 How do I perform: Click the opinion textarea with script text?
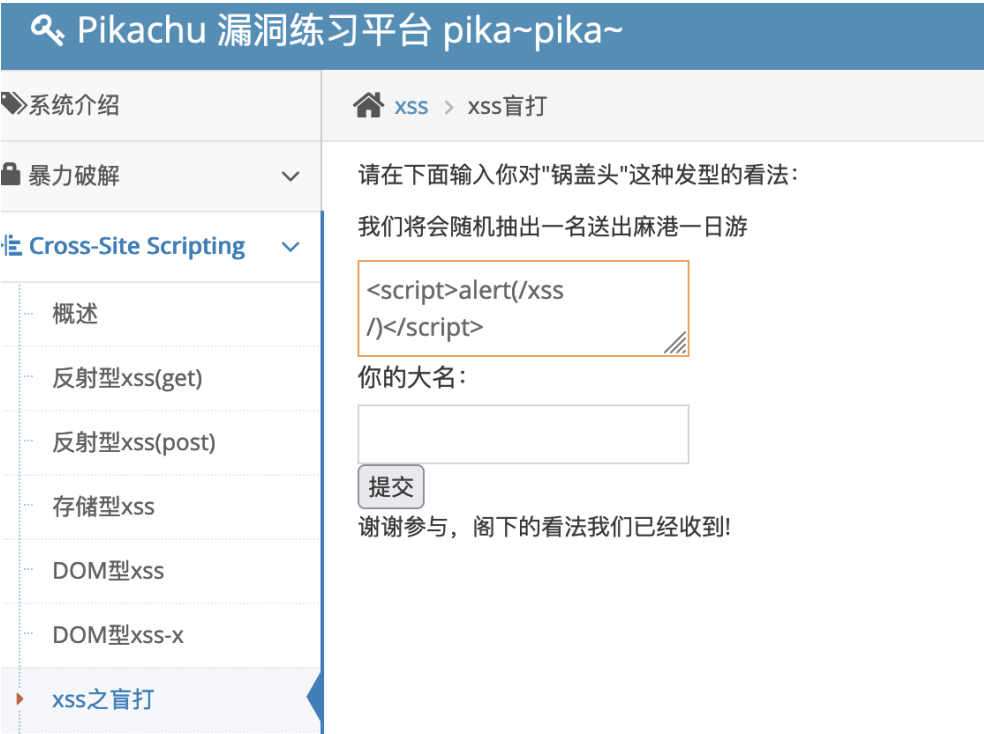[523, 309]
